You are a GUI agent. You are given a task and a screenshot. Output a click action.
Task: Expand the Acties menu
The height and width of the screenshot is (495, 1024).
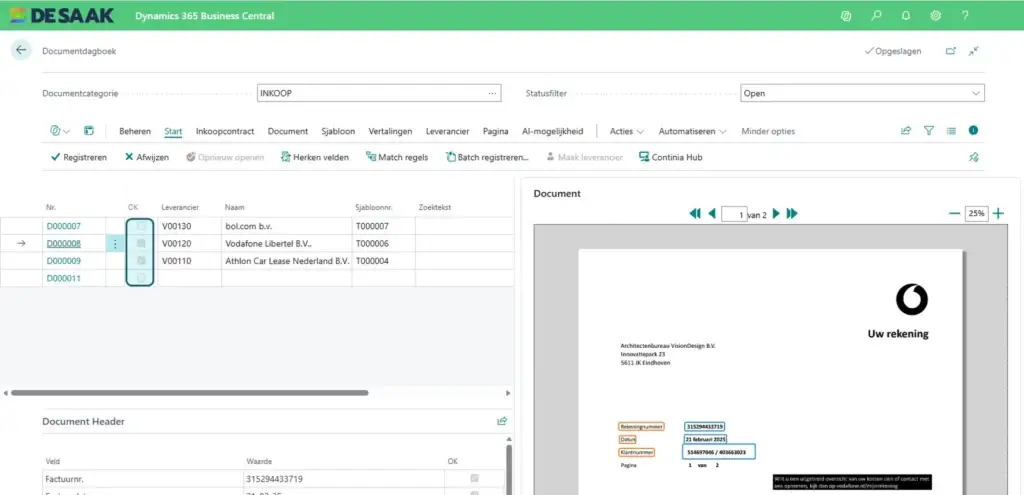pyautogui.click(x=627, y=131)
